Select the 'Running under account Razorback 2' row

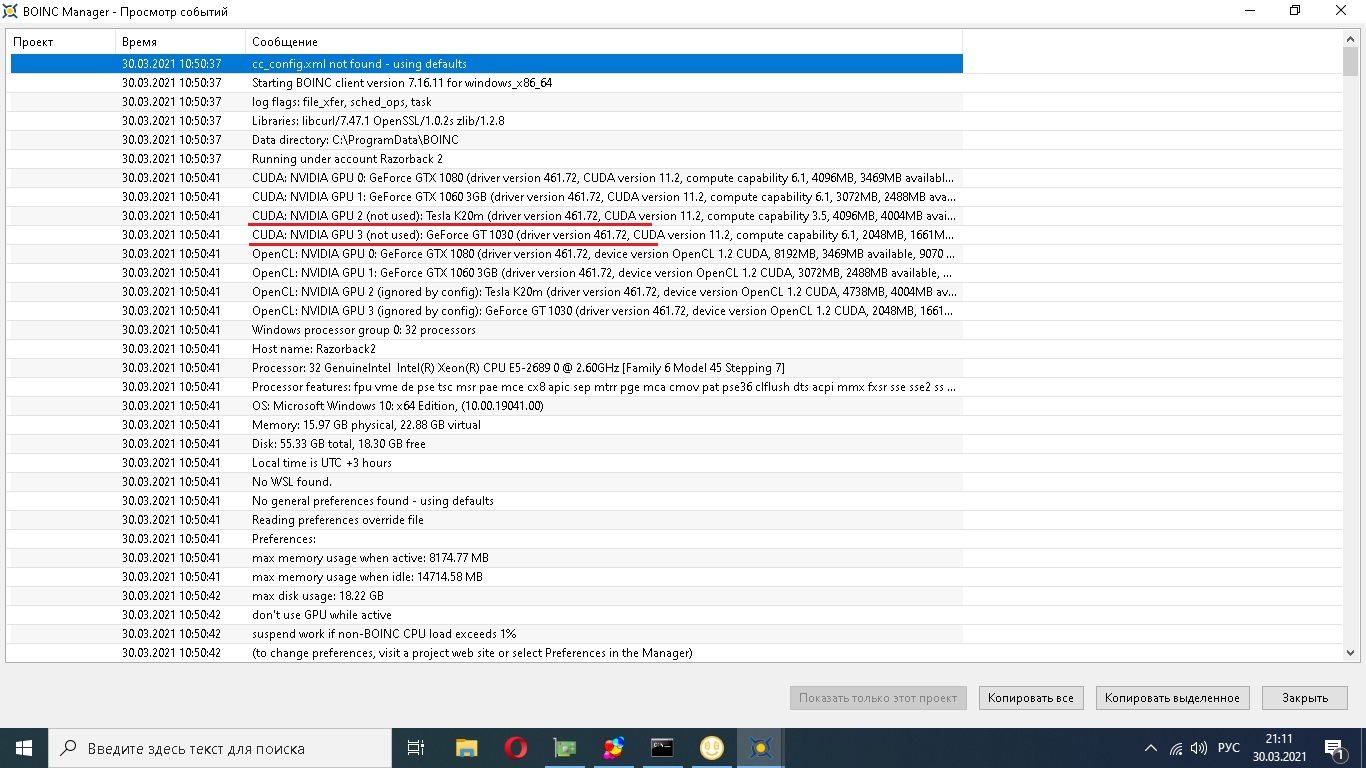(x=486, y=159)
